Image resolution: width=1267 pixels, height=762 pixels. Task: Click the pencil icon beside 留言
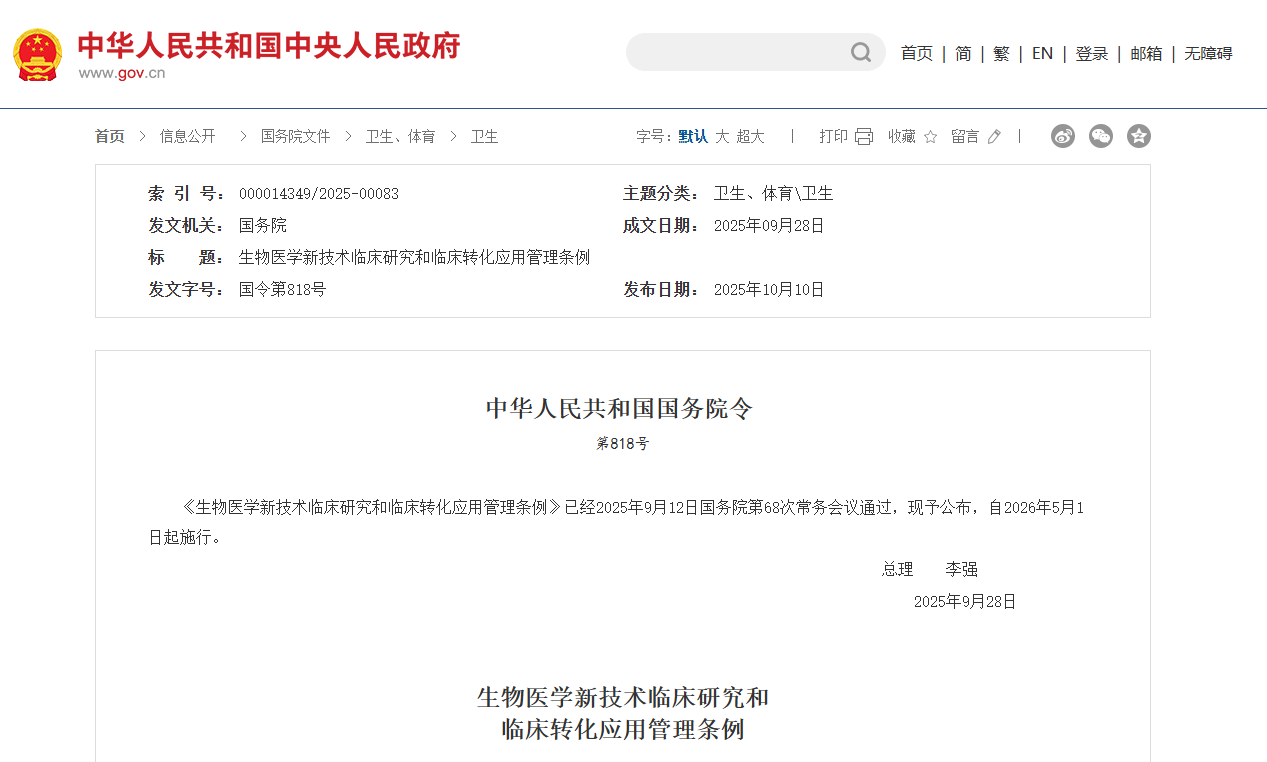point(994,135)
